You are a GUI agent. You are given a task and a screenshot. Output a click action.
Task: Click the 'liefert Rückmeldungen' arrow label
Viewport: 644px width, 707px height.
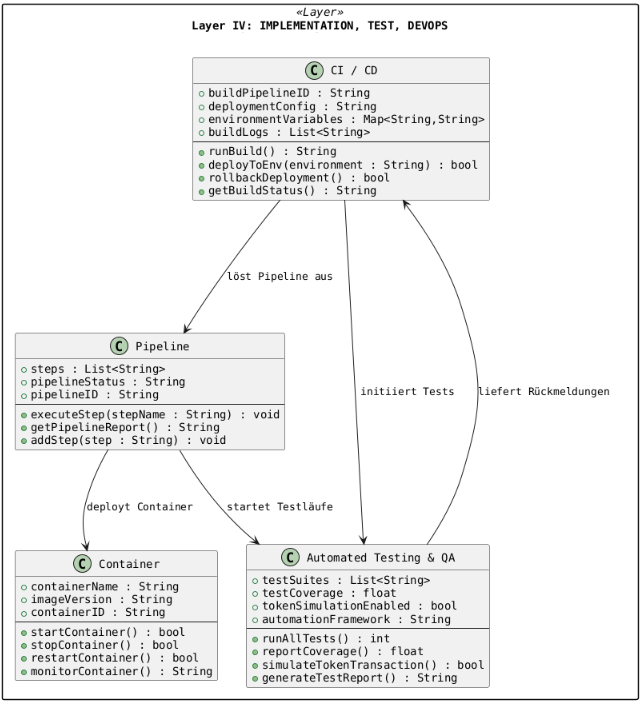click(543, 391)
